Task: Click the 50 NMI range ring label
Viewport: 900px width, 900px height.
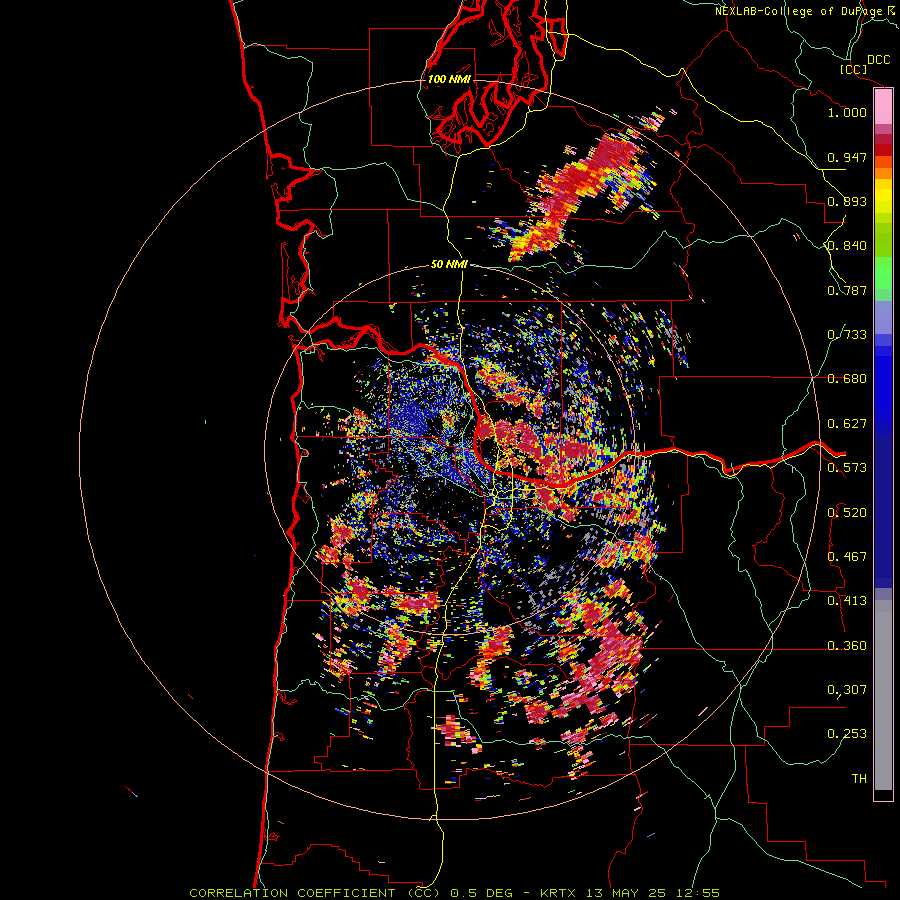Action: [x=449, y=265]
